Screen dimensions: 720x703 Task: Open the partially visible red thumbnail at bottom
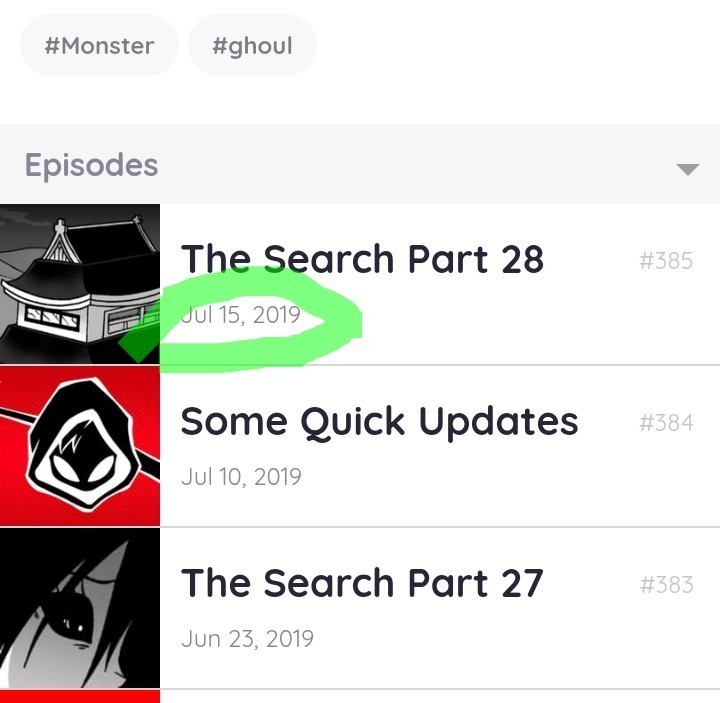click(x=80, y=697)
